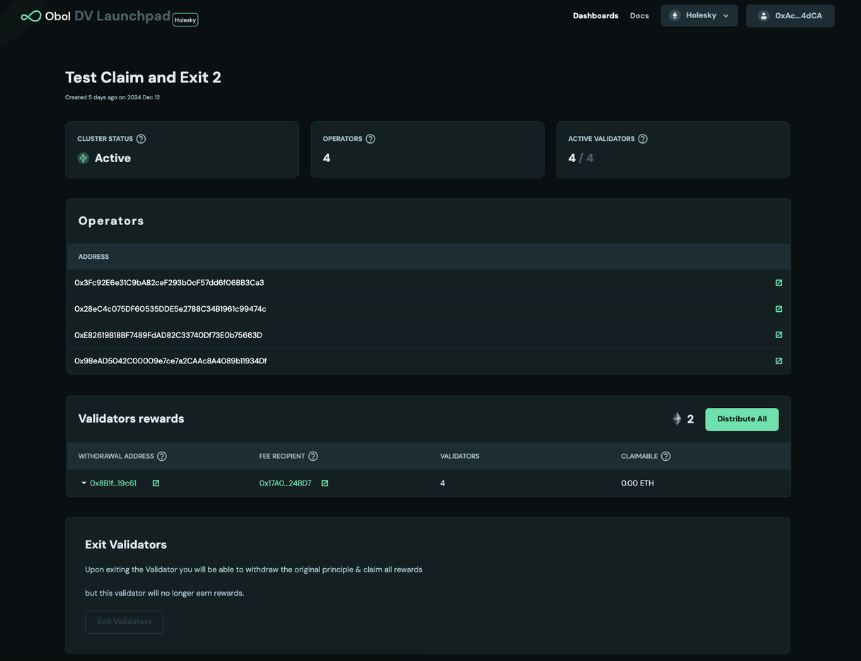Open external link for operator 0x98eAD5 address
Image resolution: width=861 pixels, height=661 pixels.
pyautogui.click(x=779, y=361)
